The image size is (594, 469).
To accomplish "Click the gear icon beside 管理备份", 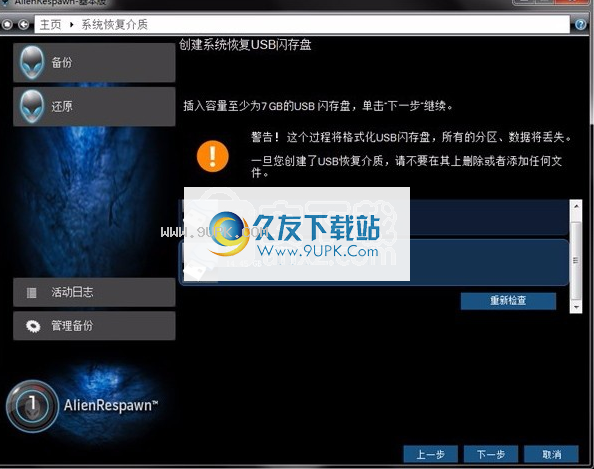I will pos(33,326).
